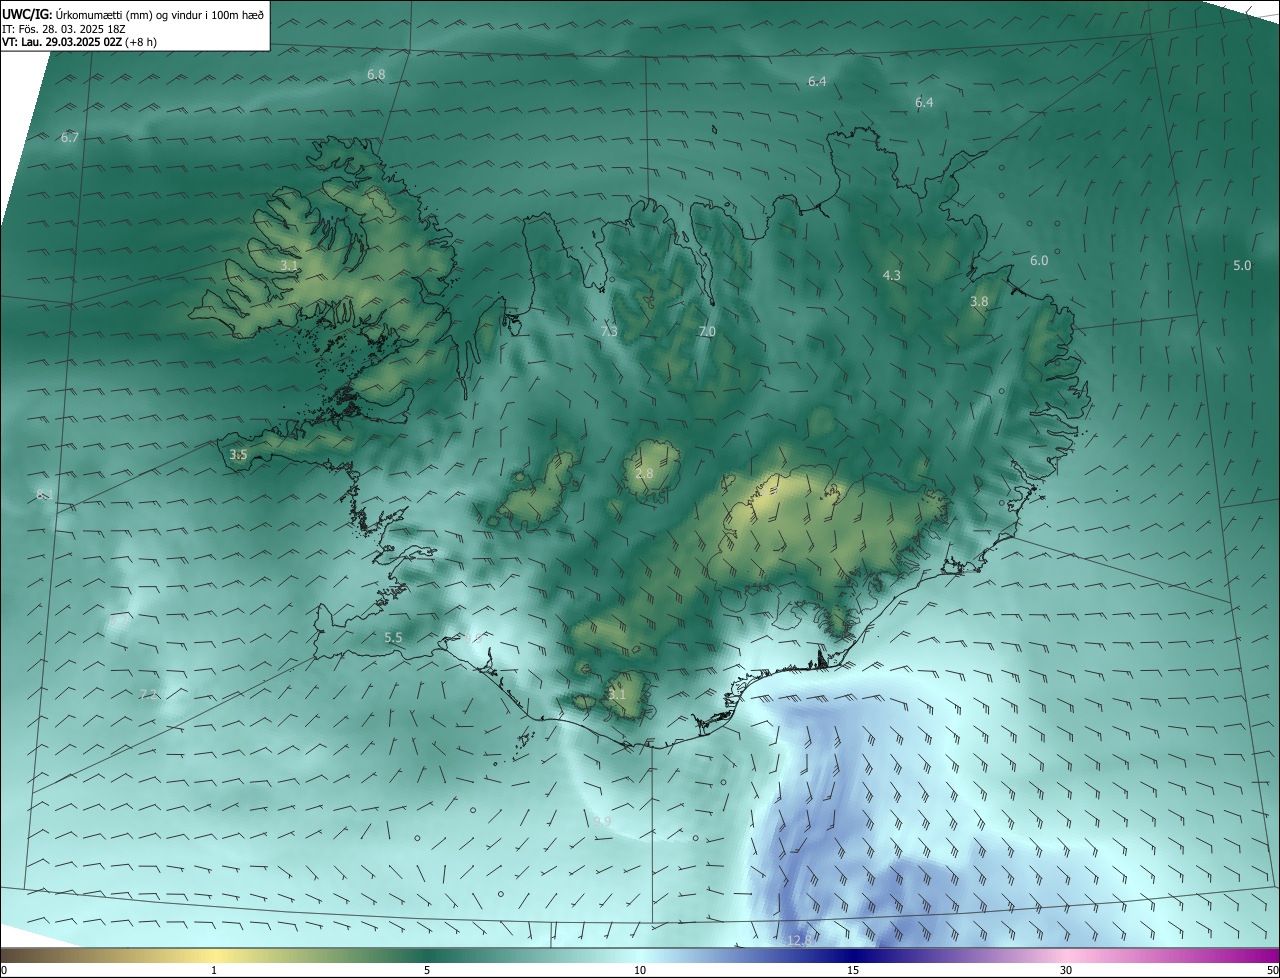Click the 5.5 value on the map
Viewport: 1280px width, 978px height.
[393, 637]
